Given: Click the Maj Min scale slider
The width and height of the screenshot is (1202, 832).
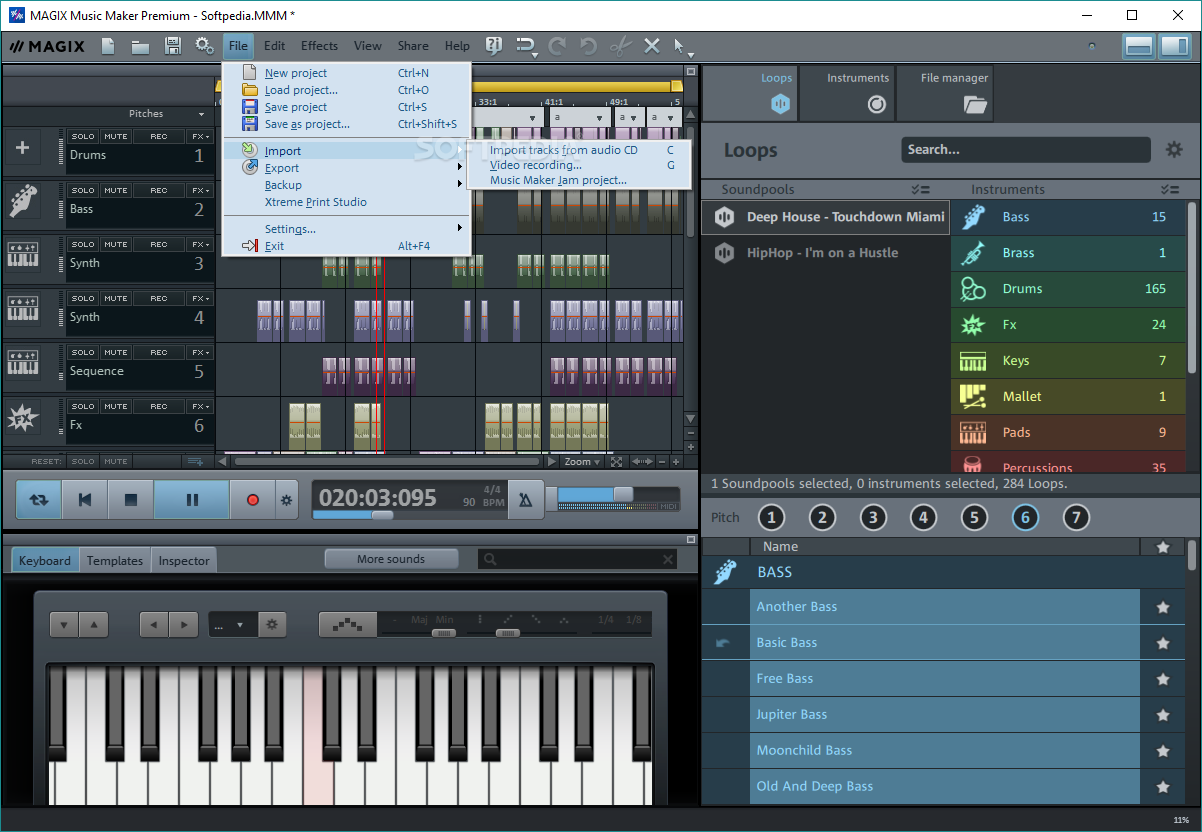Looking at the screenshot, I should pyautogui.click(x=442, y=633).
